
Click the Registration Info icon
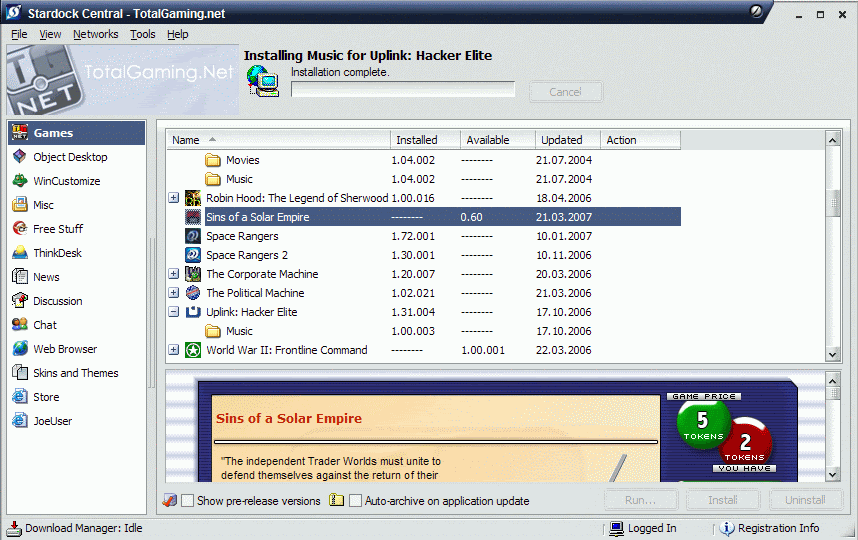pyautogui.click(x=727, y=528)
